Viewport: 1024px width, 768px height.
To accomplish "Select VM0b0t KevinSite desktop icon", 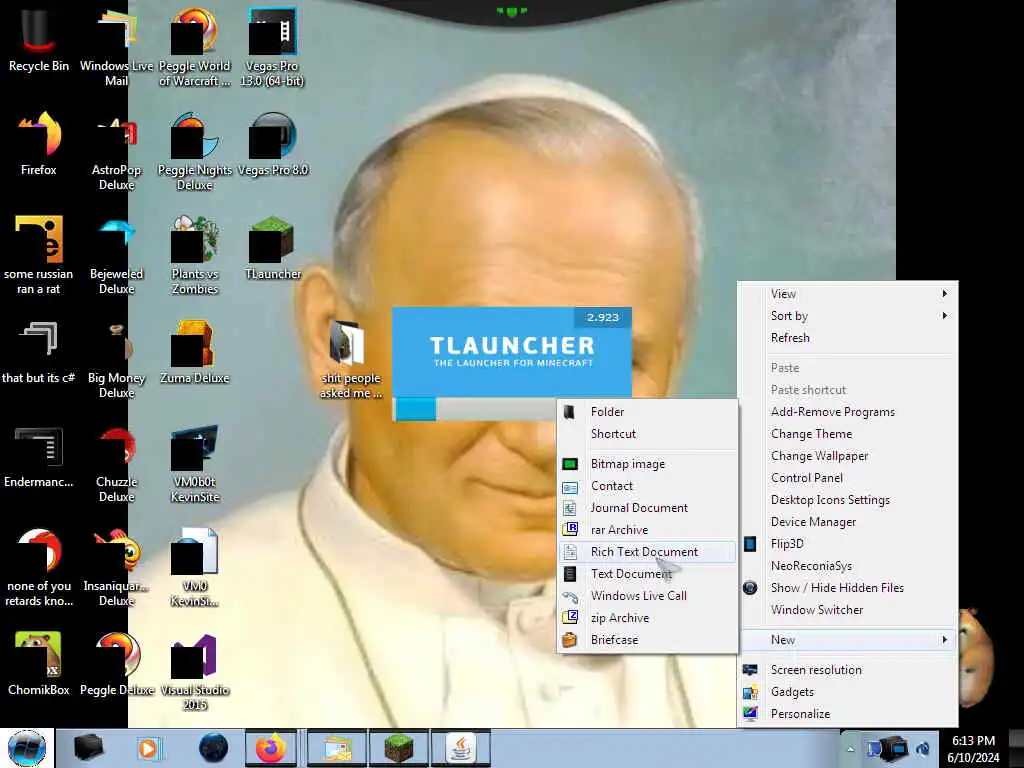I will click(195, 462).
